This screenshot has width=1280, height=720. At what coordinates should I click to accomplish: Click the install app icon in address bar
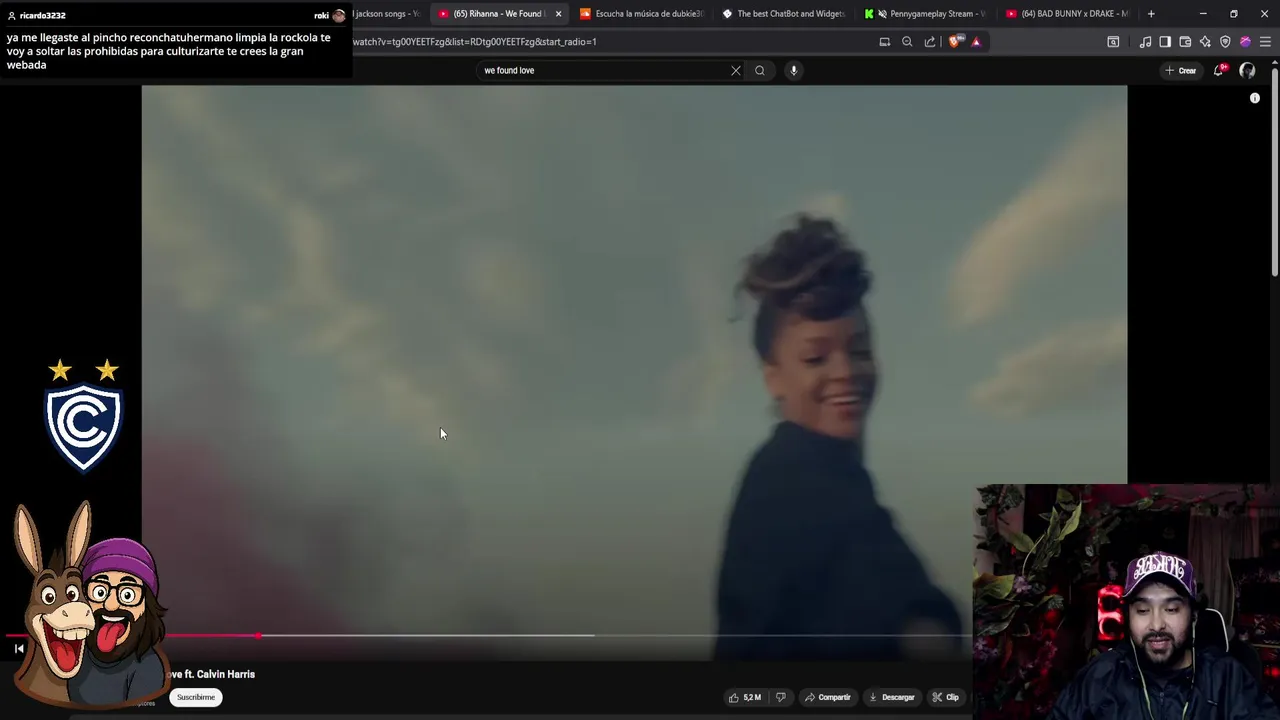pyautogui.click(x=884, y=42)
